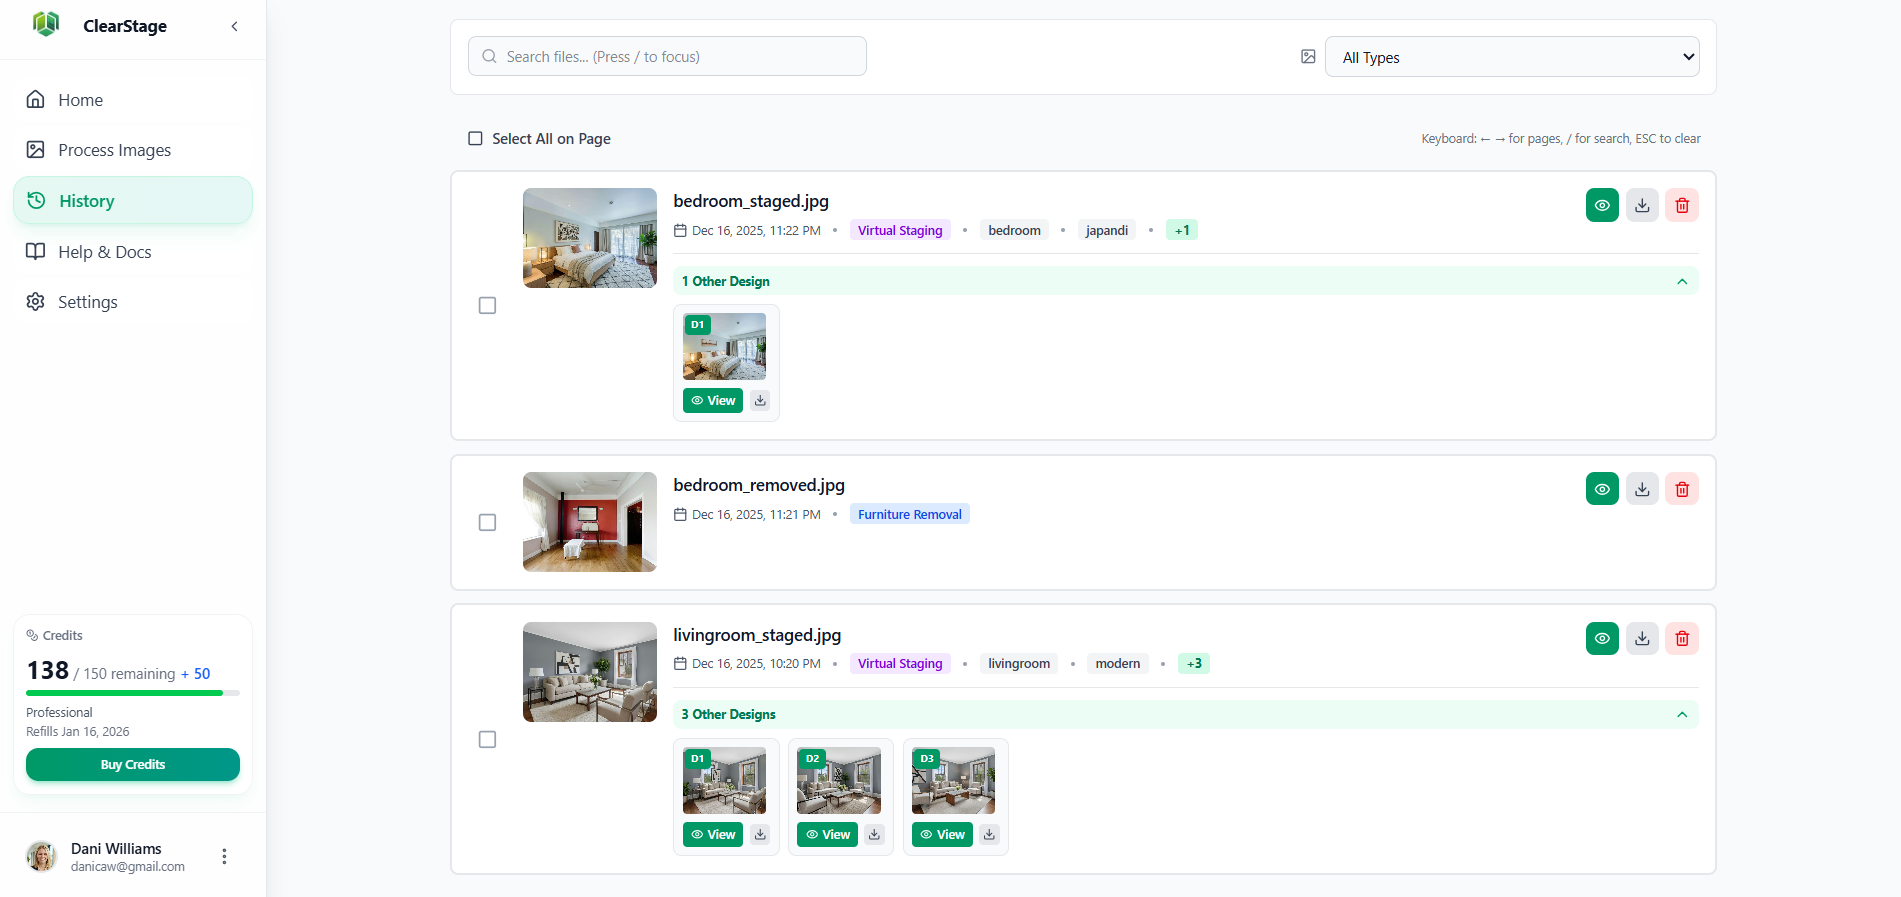1901x897 pixels.
Task: Open the livingroom_staged.jpg main thumbnail
Action: click(x=590, y=672)
